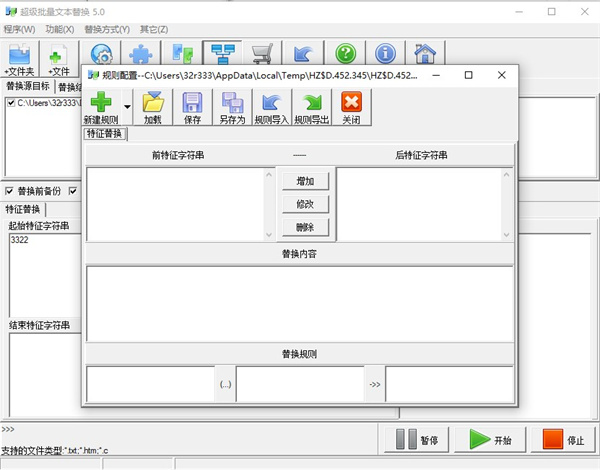Click the red 关闭 (Close) icon
This screenshot has height=470, width=600.
(351, 102)
